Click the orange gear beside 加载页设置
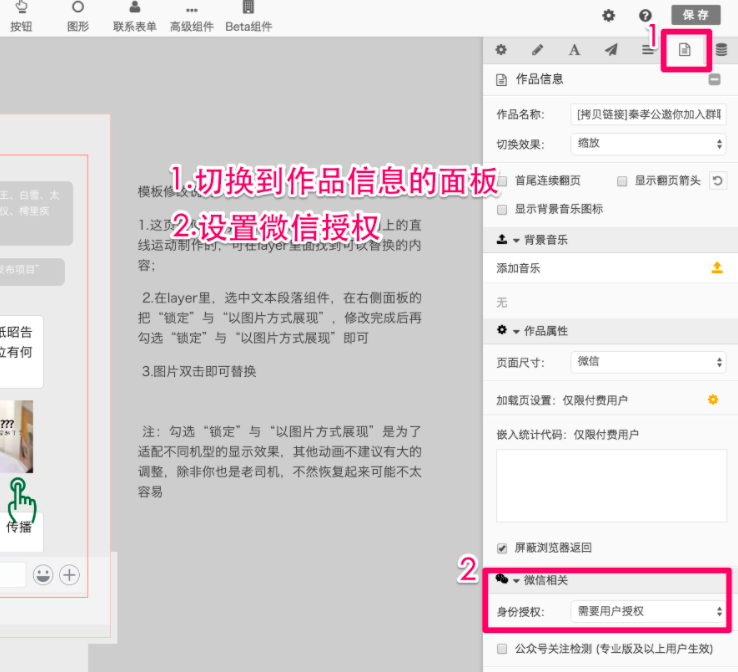This screenshot has width=738, height=672. point(713,400)
